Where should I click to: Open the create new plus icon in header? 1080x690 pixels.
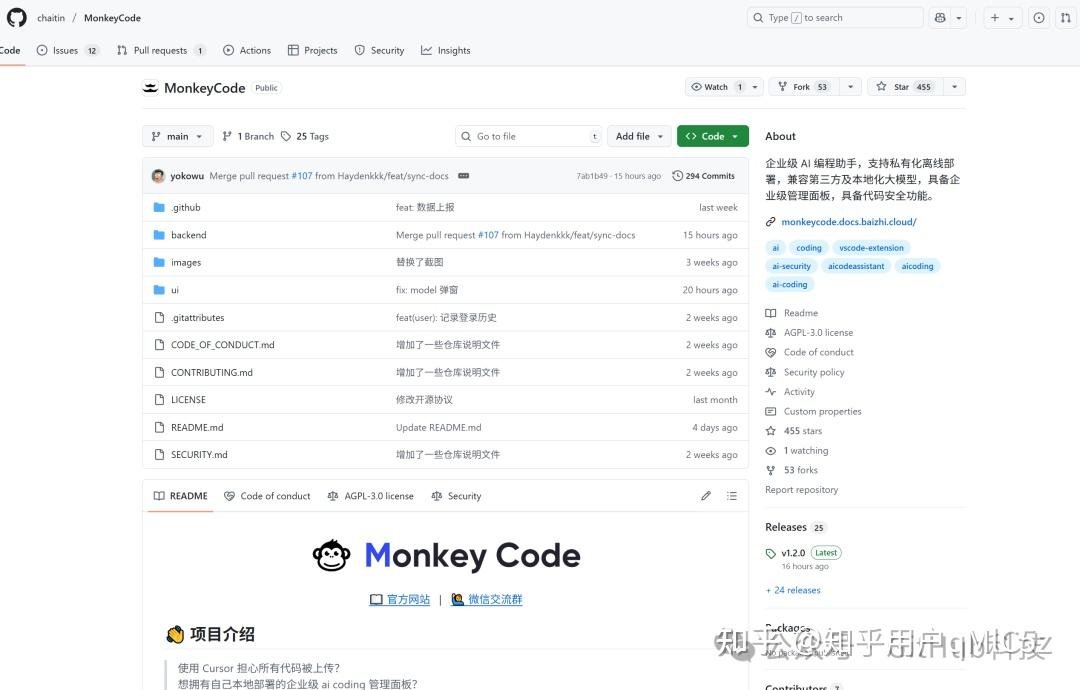pos(994,17)
